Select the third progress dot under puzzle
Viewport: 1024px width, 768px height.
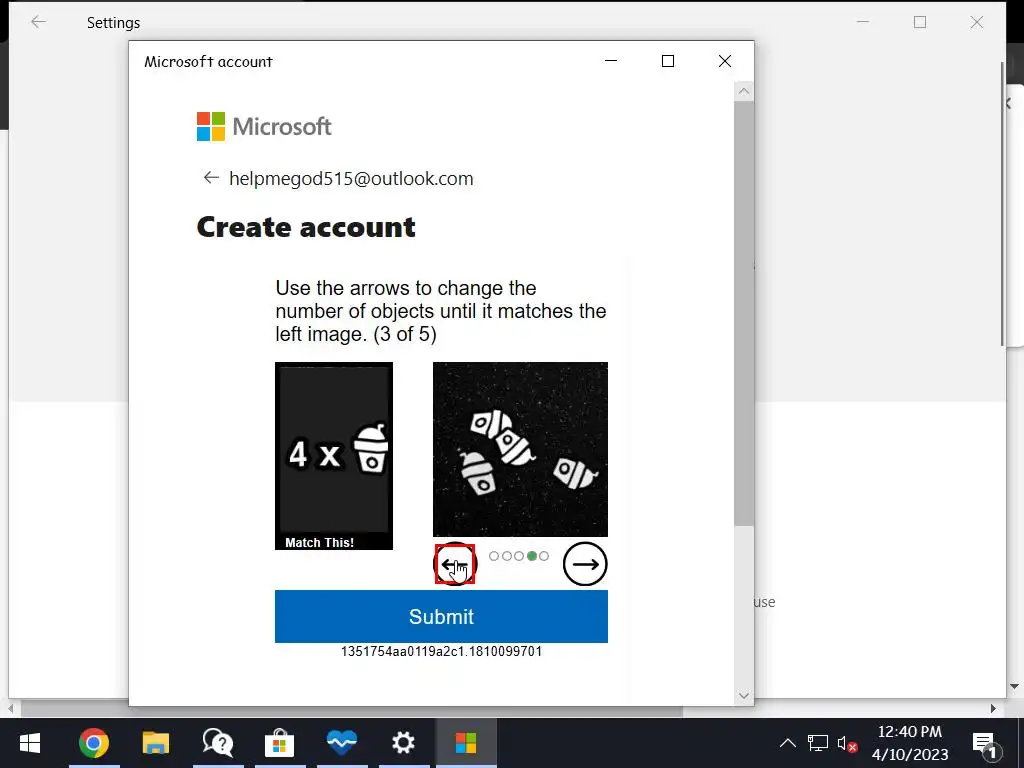pyautogui.click(x=519, y=556)
